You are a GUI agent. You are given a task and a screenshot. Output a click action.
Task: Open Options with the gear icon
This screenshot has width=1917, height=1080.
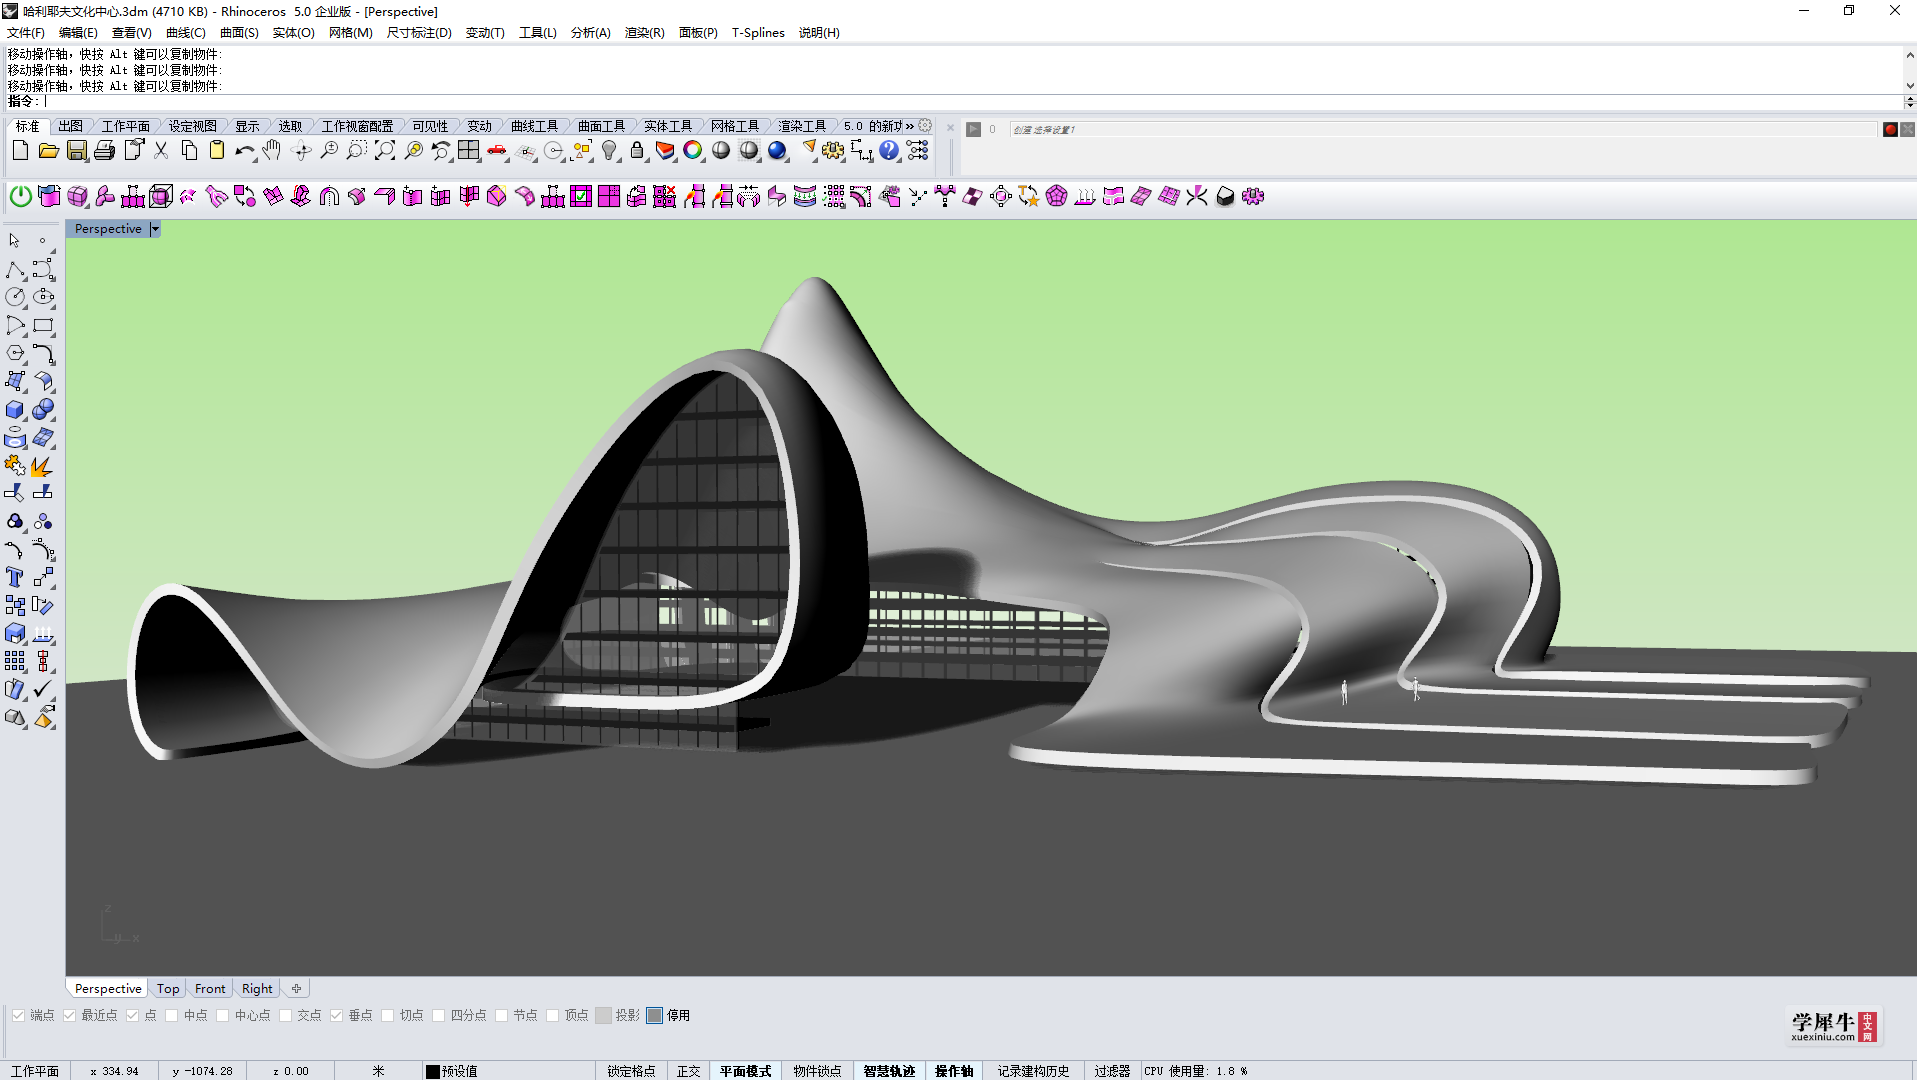point(833,151)
